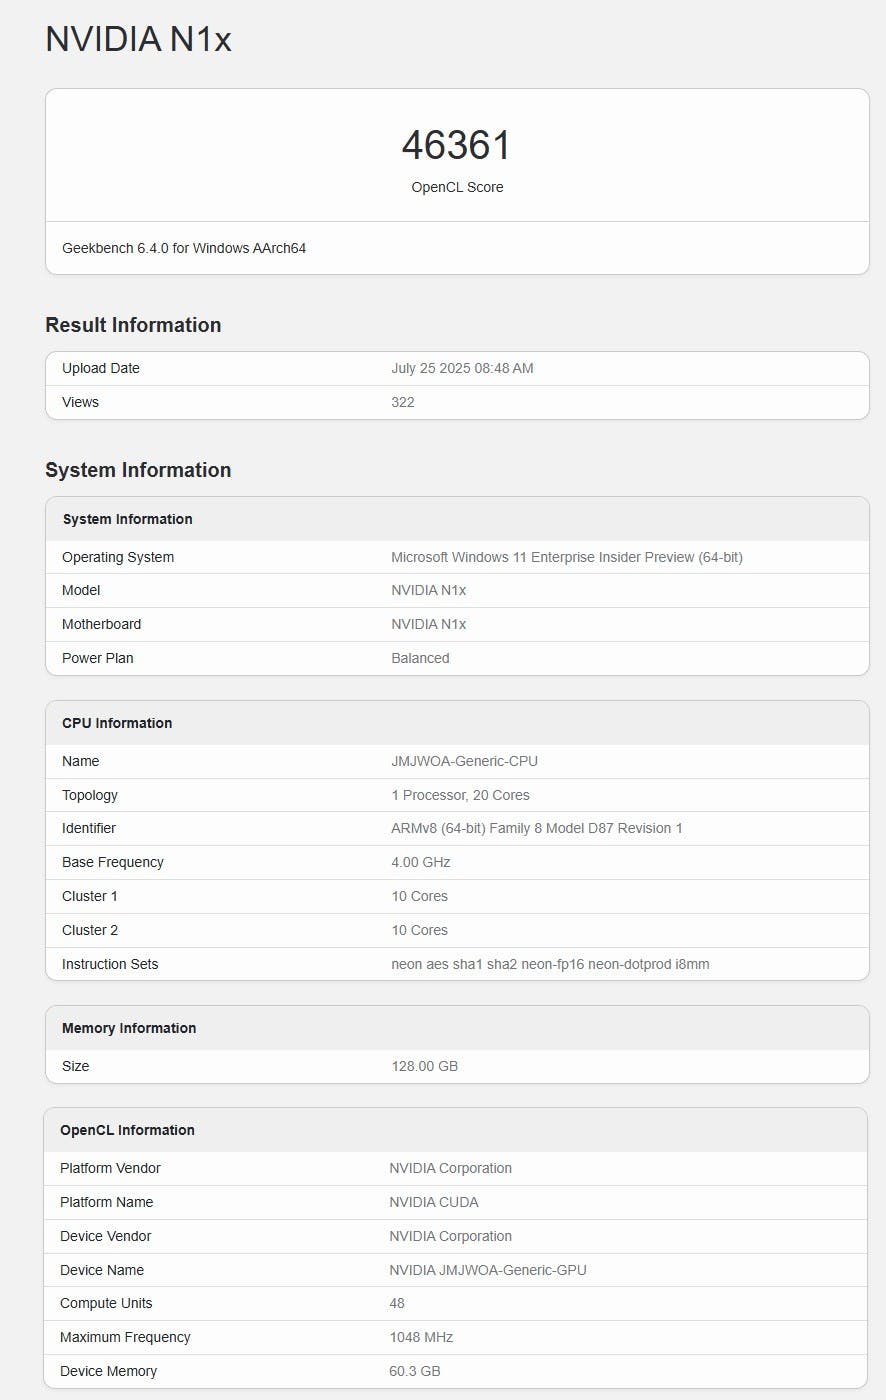
Task: Select the Base Frequency 4.00 GHz value
Action: pyautogui.click(x=421, y=862)
